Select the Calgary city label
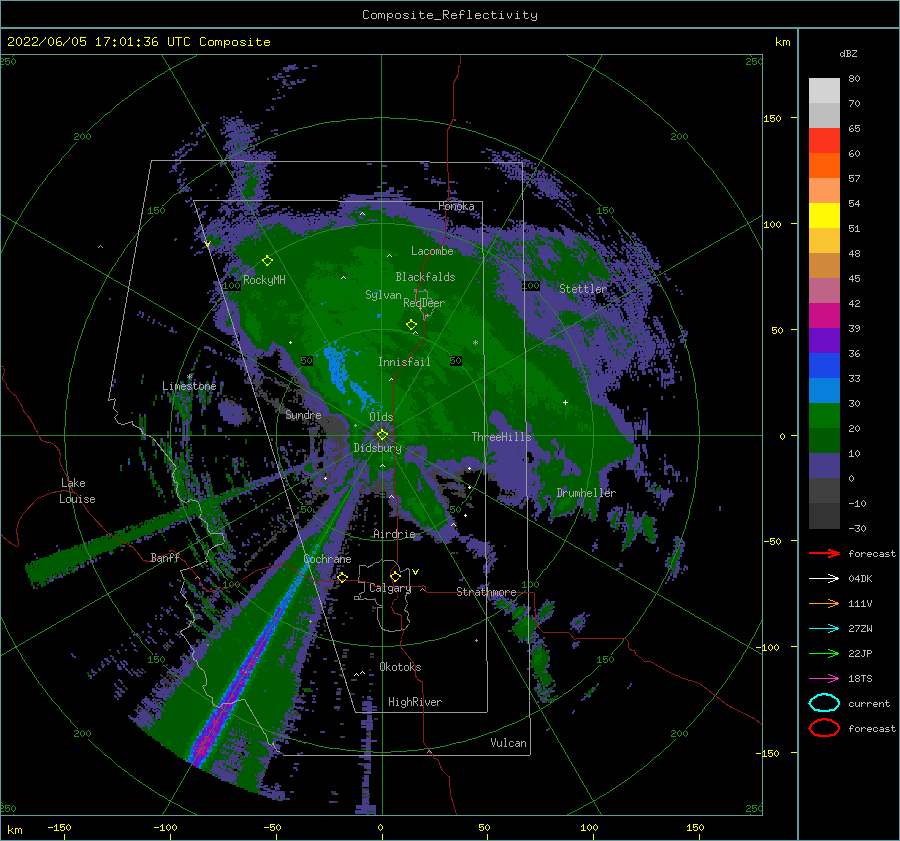The height and width of the screenshot is (841, 900). (390, 588)
